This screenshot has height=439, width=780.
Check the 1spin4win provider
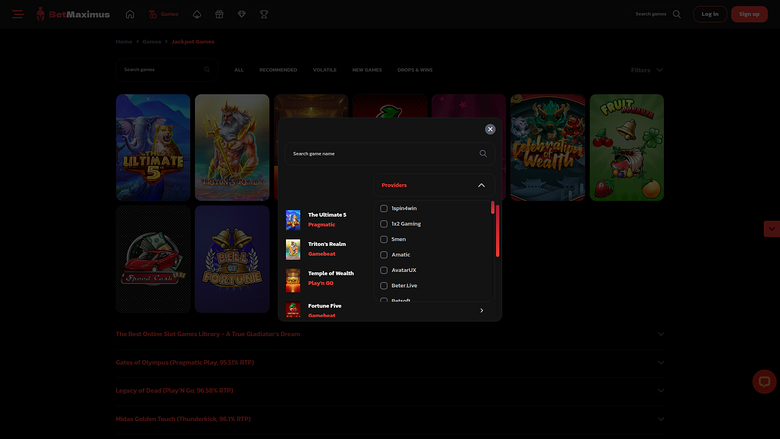(384, 208)
